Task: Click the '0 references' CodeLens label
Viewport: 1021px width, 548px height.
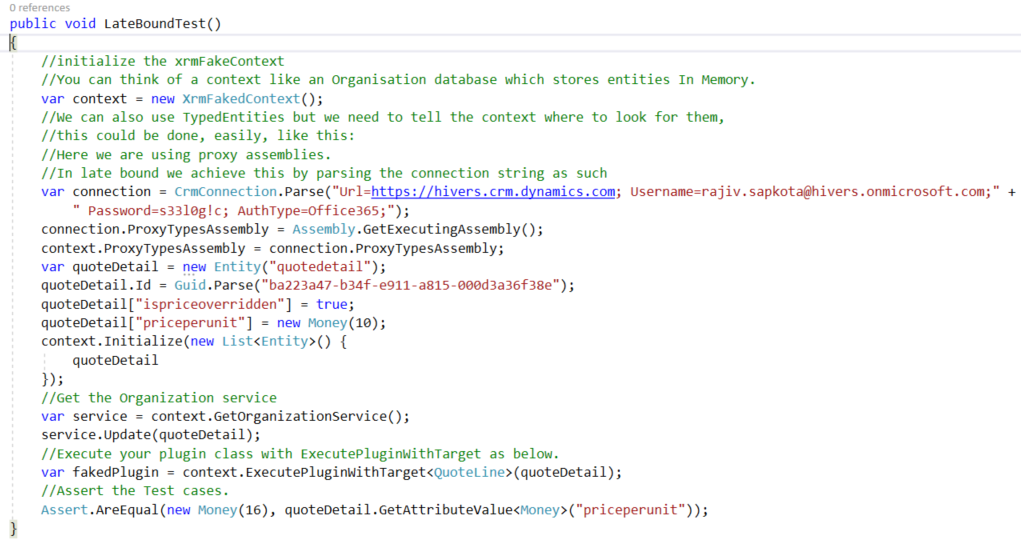Action: (40, 8)
